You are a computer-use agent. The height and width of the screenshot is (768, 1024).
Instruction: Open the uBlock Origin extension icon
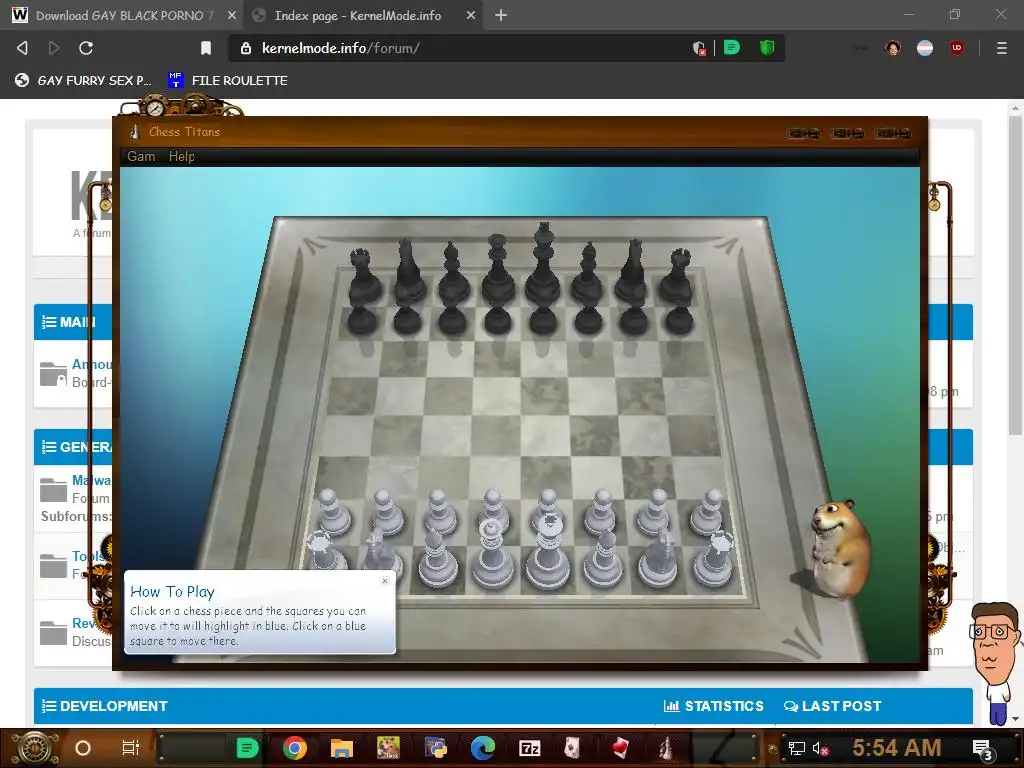[957, 48]
